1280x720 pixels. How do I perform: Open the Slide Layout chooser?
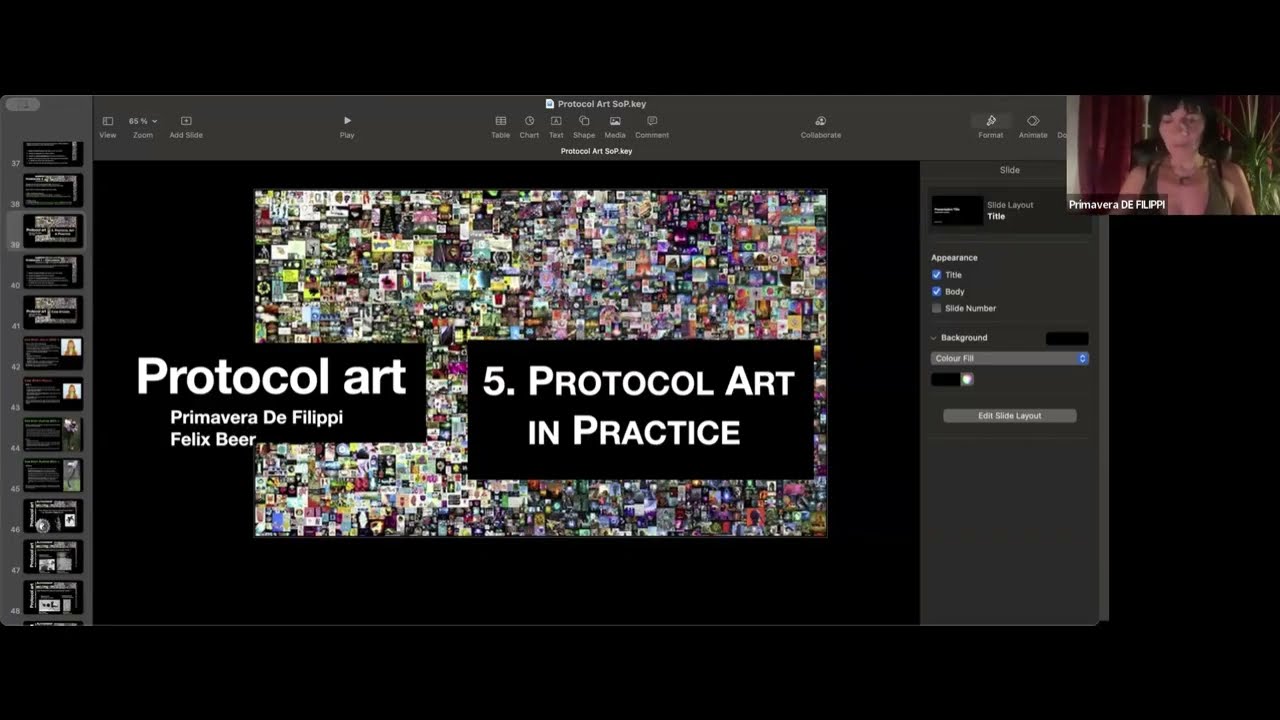[1010, 211]
